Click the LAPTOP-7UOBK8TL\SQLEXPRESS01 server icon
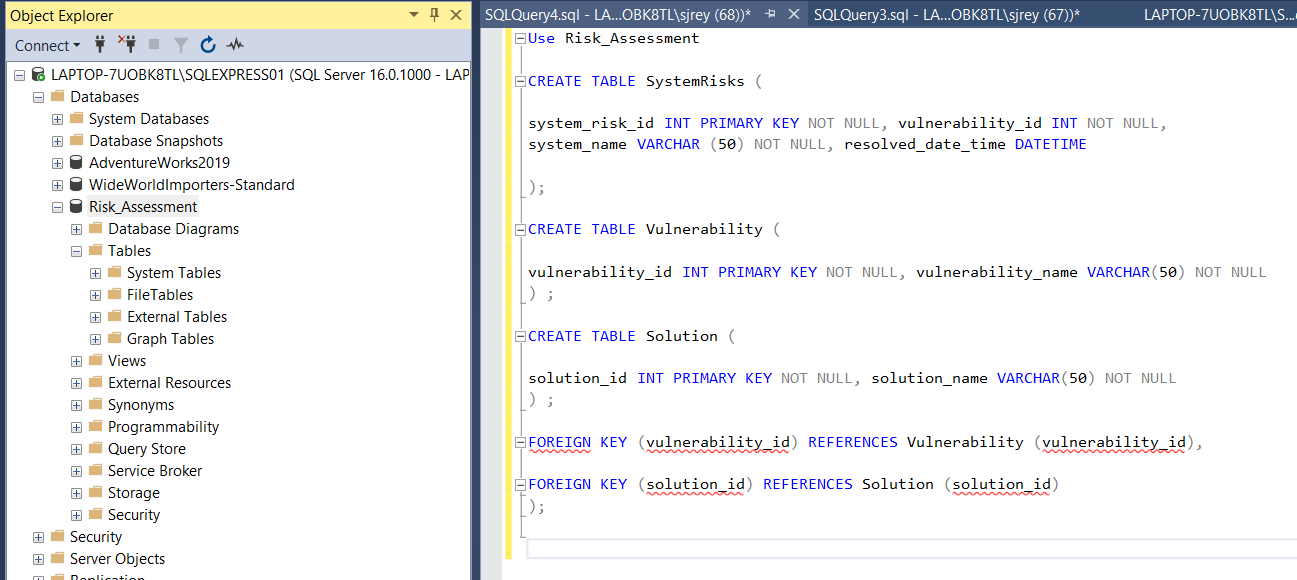Image resolution: width=1297 pixels, height=580 pixels. click(x=40, y=74)
